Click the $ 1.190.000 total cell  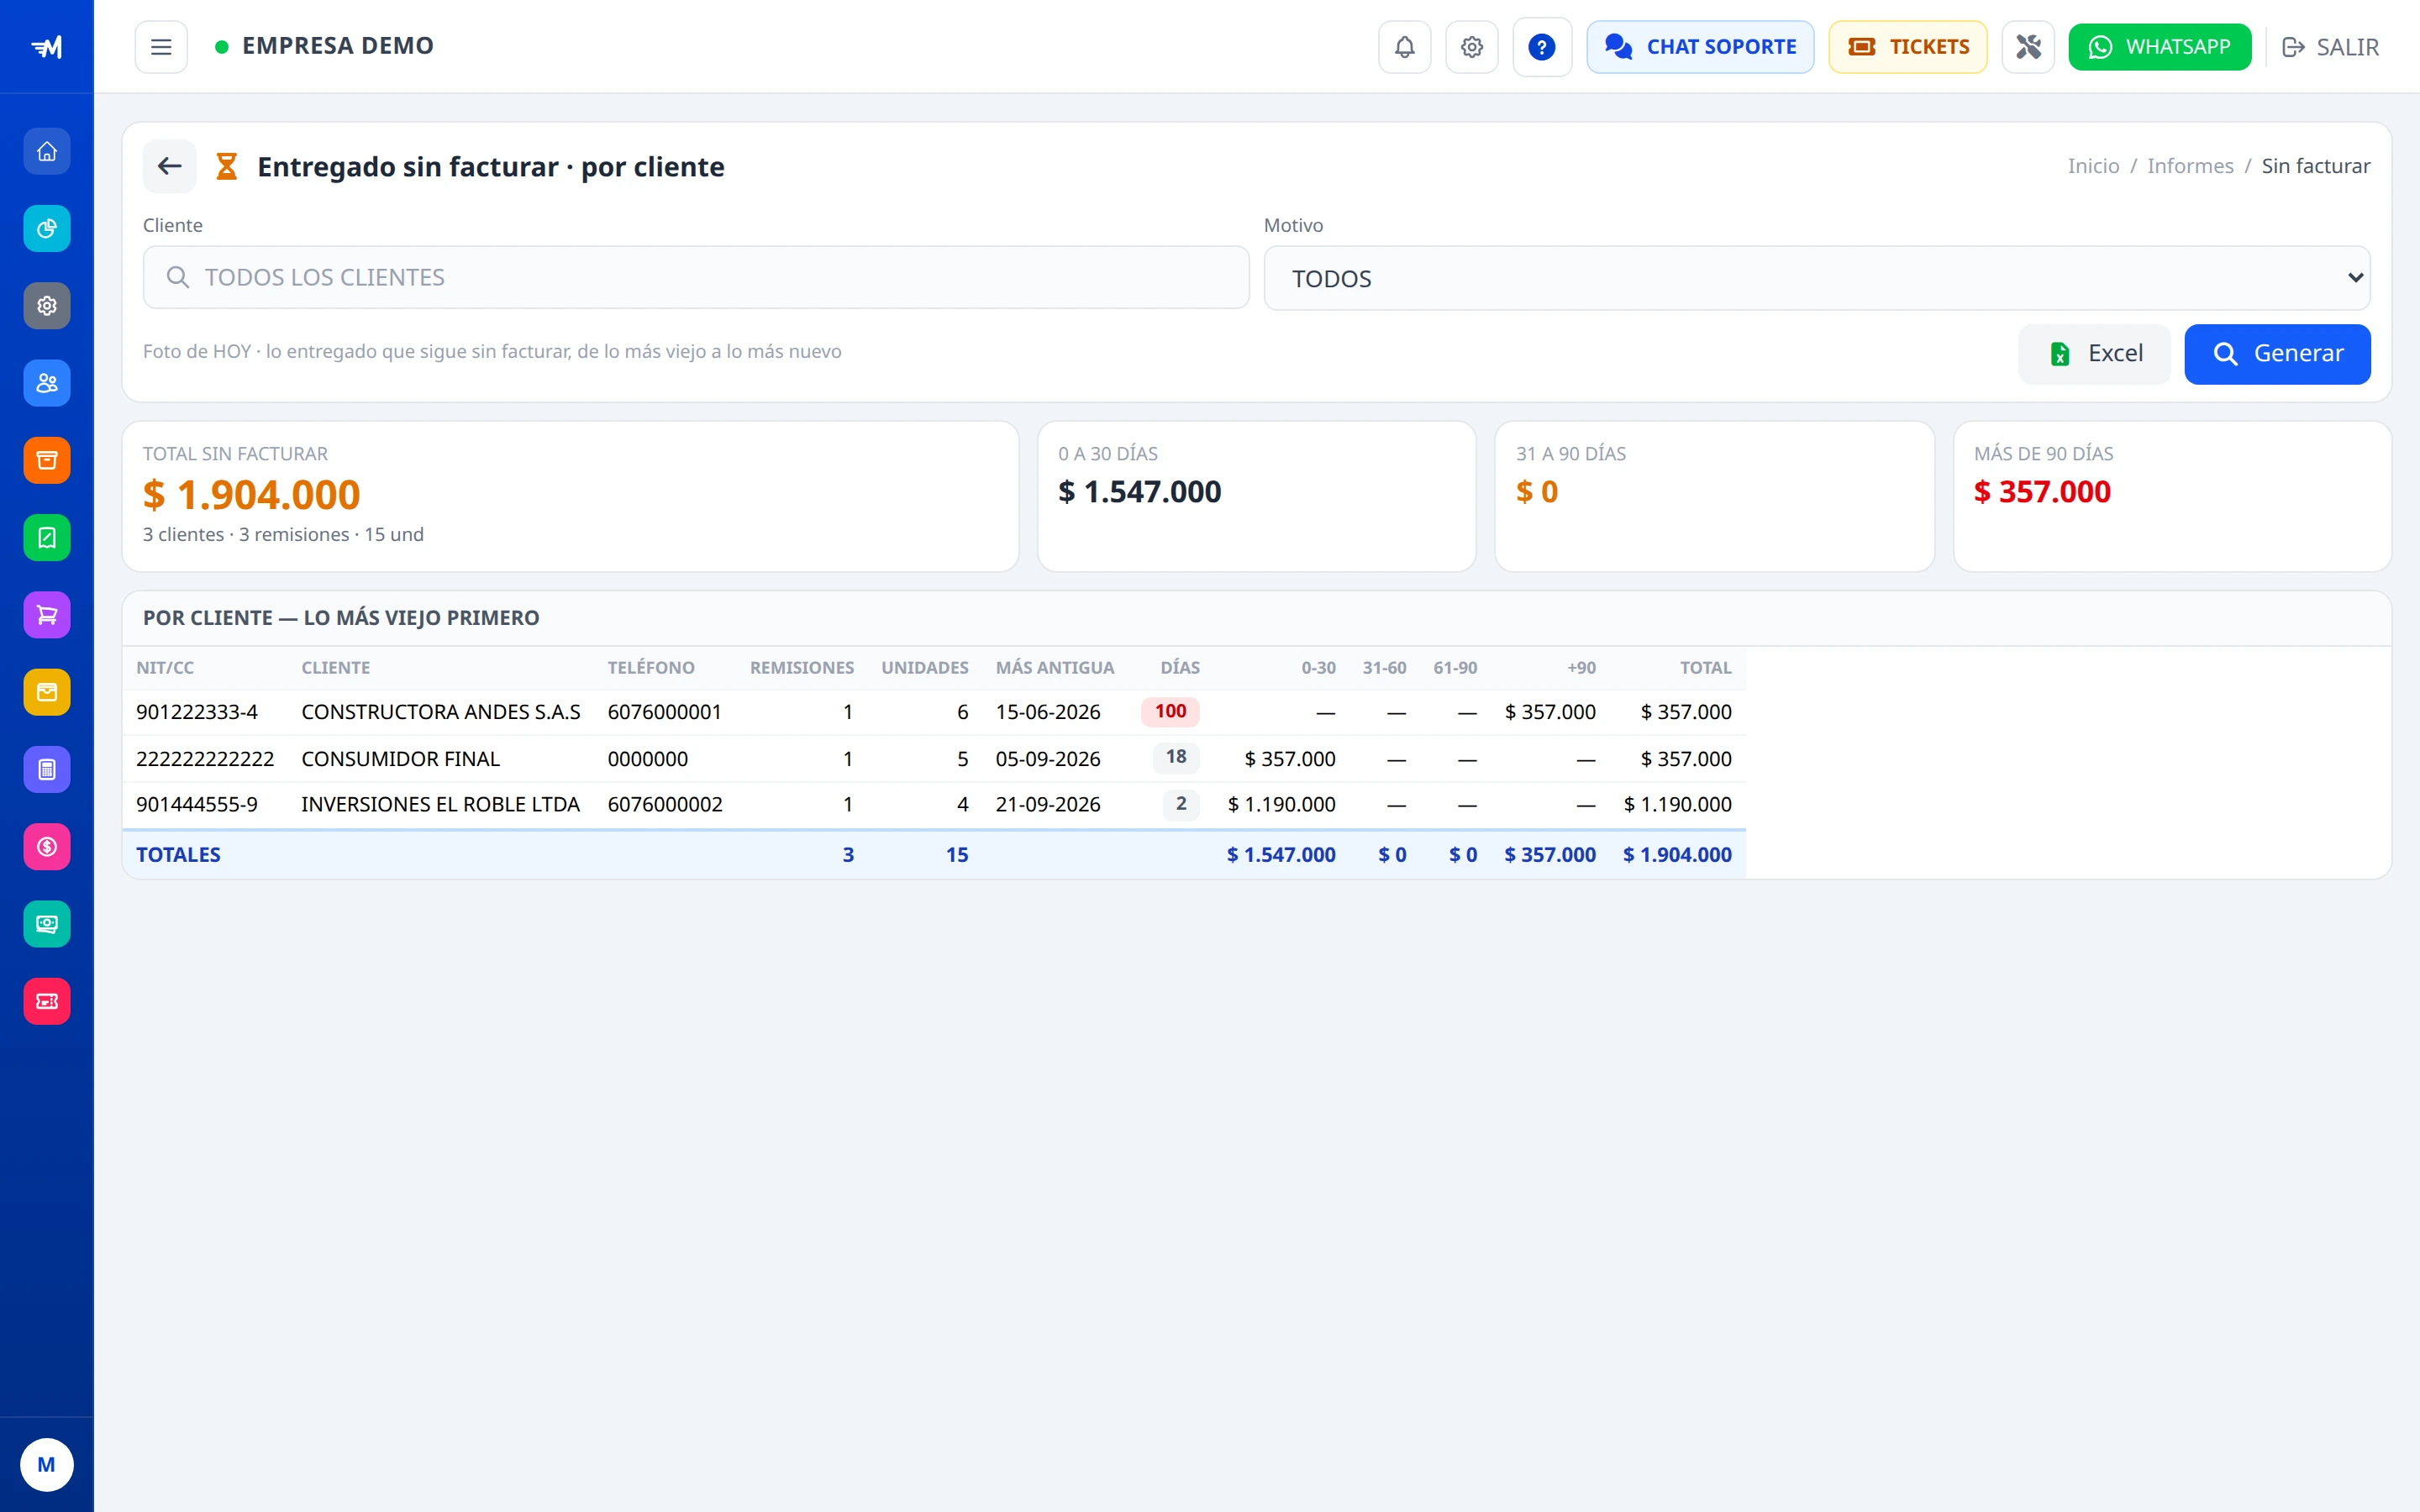click(1677, 804)
